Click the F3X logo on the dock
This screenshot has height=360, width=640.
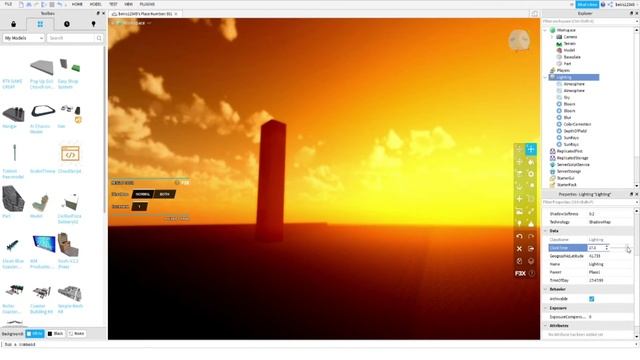(520, 273)
